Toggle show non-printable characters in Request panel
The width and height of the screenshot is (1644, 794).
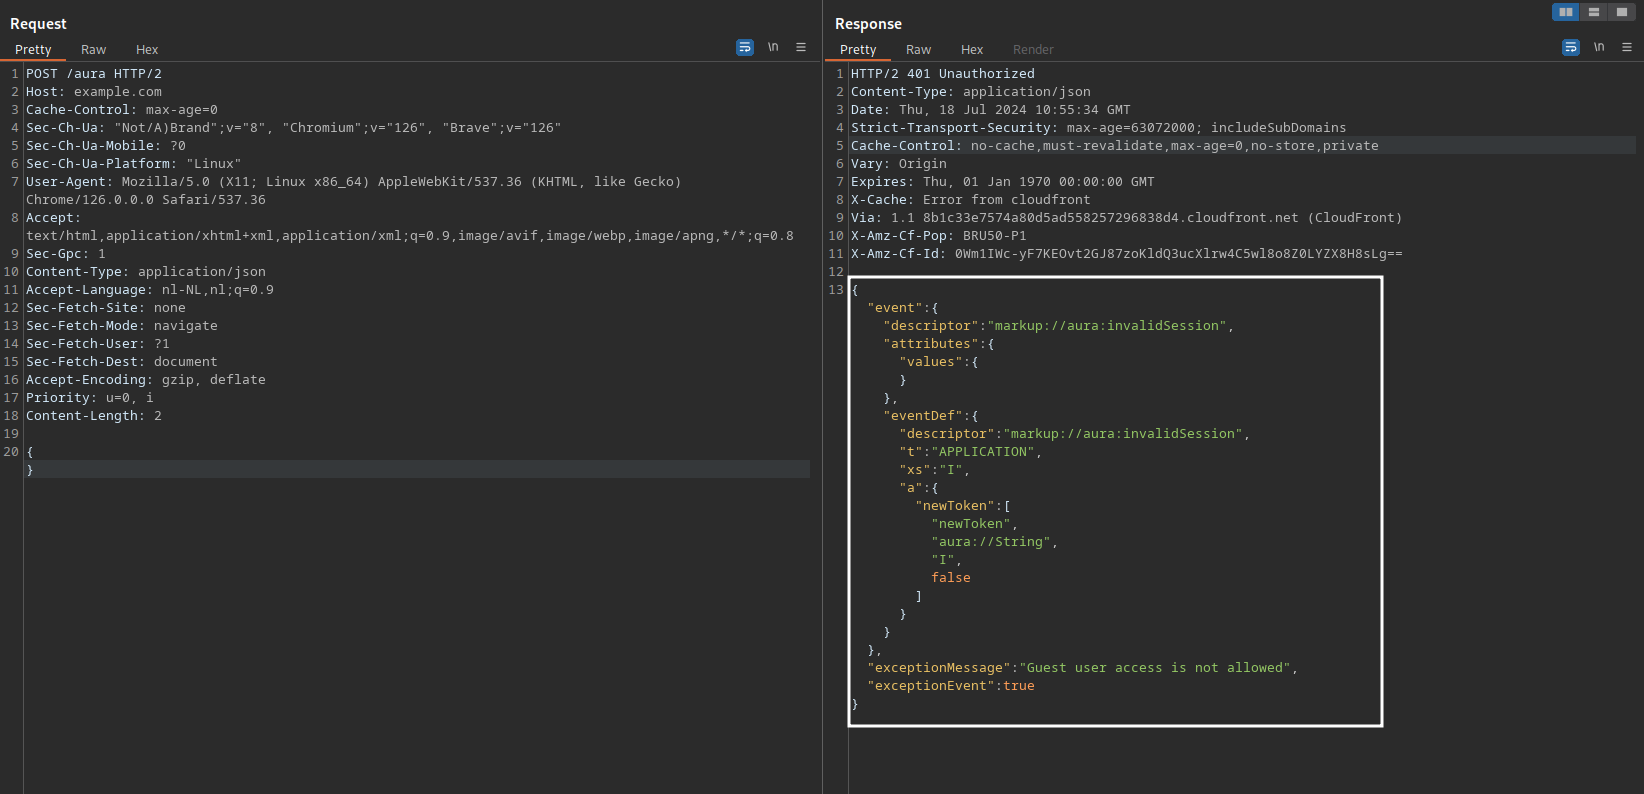coord(773,47)
